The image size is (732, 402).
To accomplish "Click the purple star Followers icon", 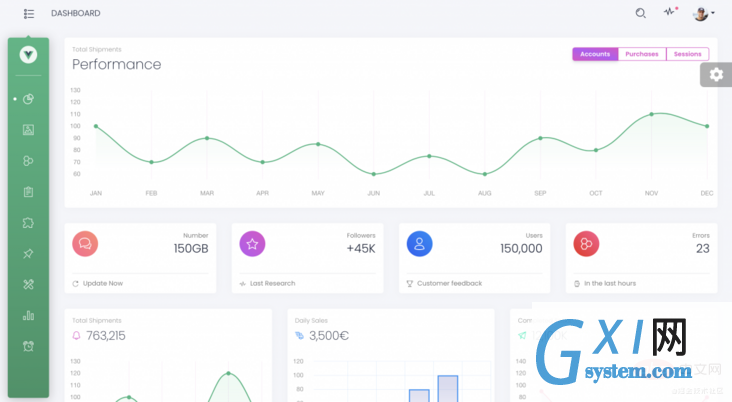I will pos(252,244).
